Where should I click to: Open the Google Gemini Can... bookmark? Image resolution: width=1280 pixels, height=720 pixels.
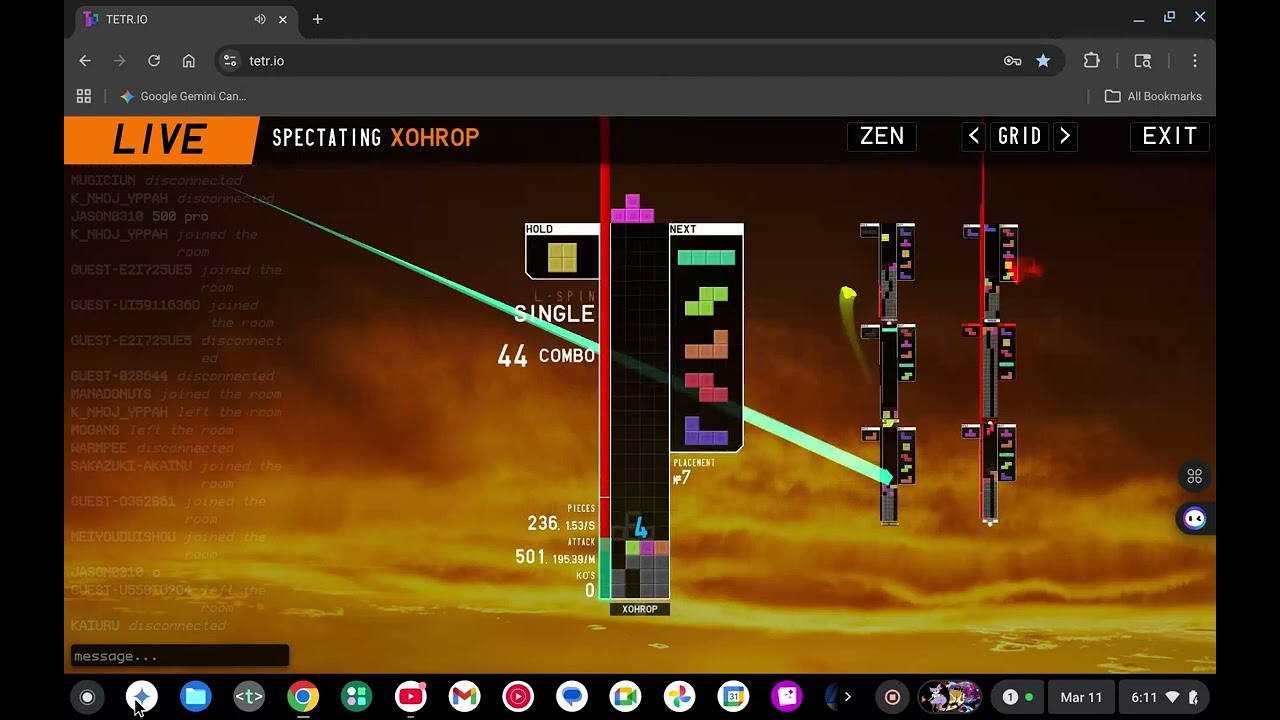click(x=183, y=96)
